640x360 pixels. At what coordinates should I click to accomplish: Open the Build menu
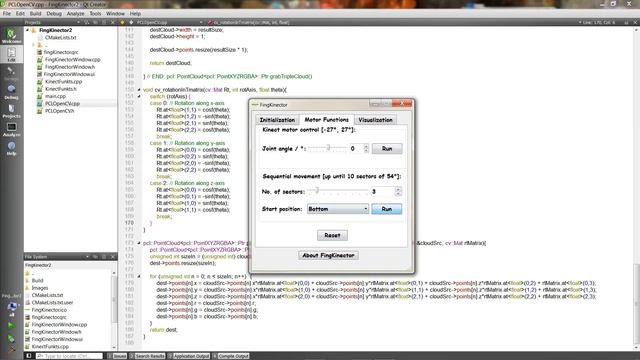(36, 13)
